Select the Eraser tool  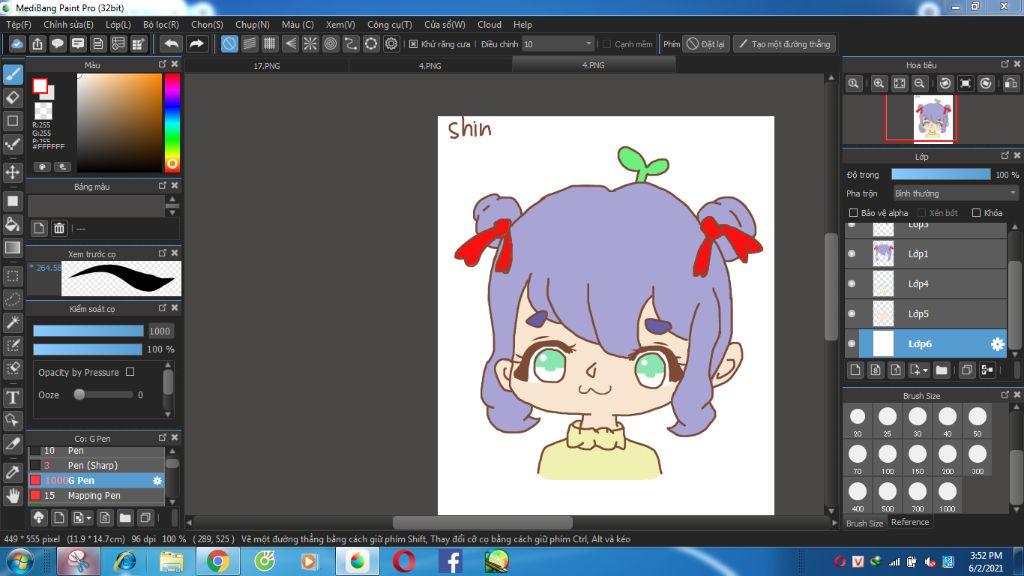12,98
